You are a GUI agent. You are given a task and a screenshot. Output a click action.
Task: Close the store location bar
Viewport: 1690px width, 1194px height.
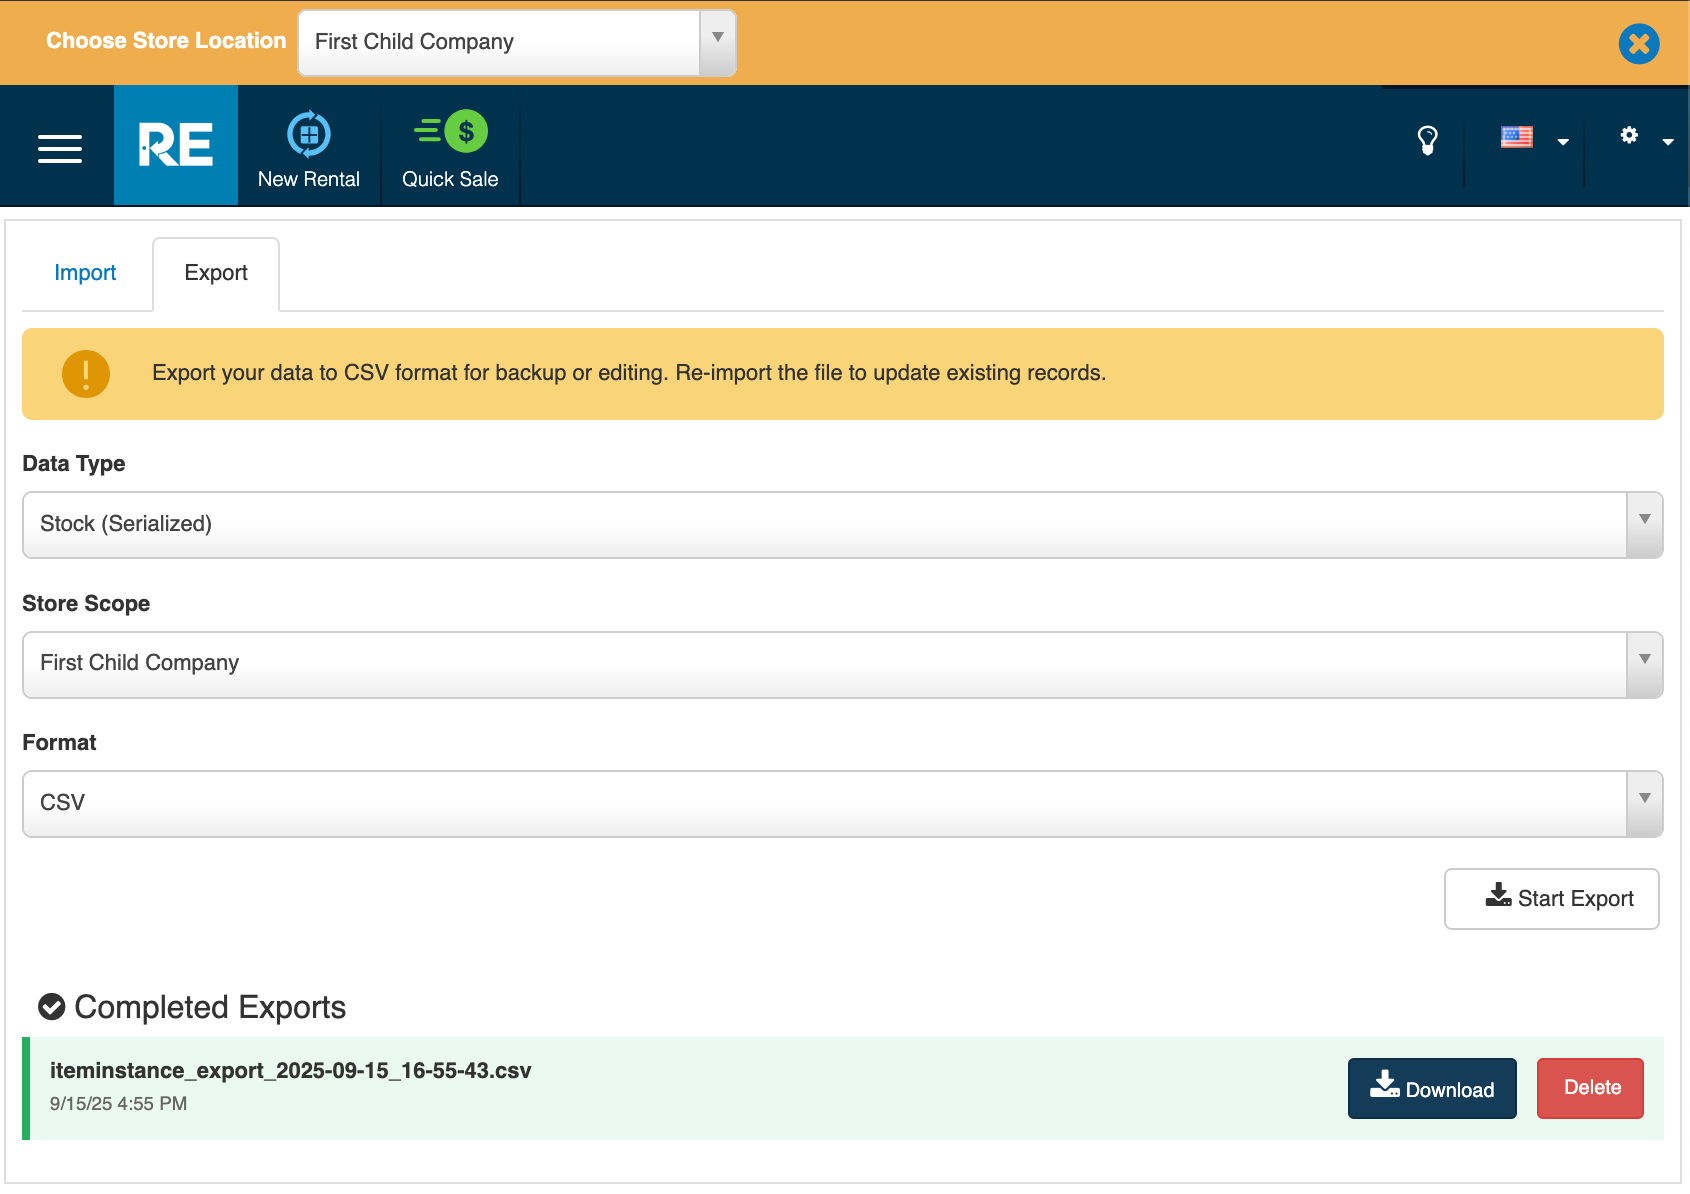[x=1638, y=43]
